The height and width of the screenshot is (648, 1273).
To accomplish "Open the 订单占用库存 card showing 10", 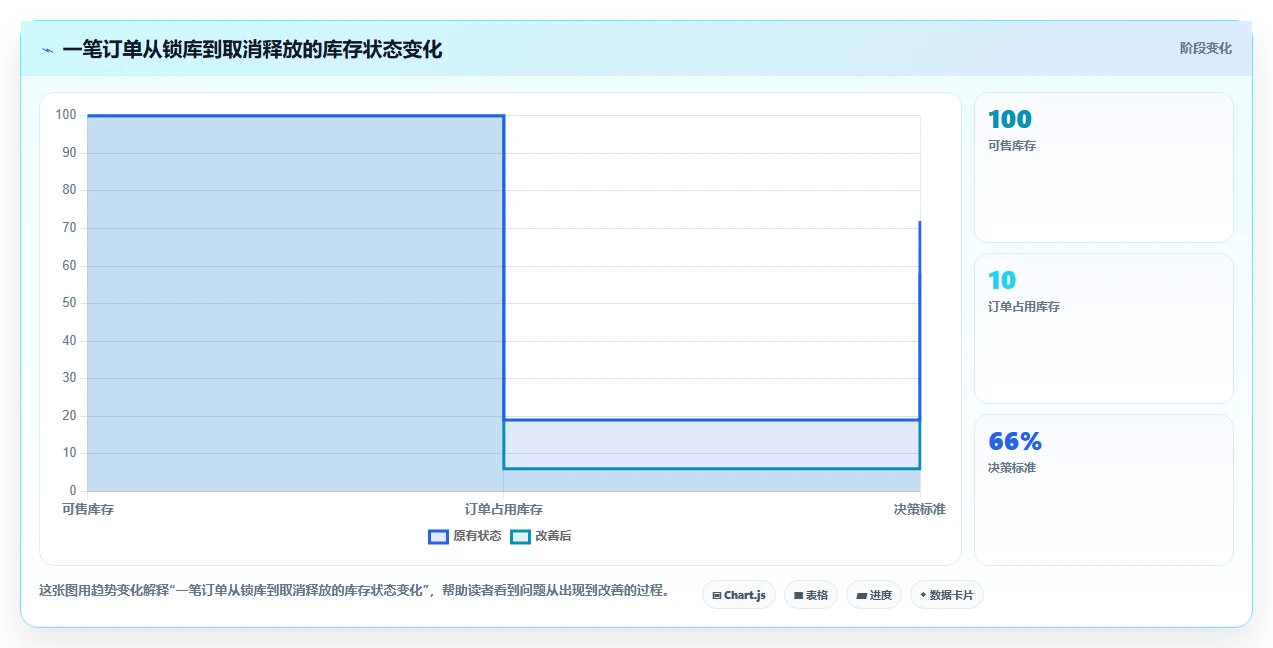I will [x=1103, y=328].
